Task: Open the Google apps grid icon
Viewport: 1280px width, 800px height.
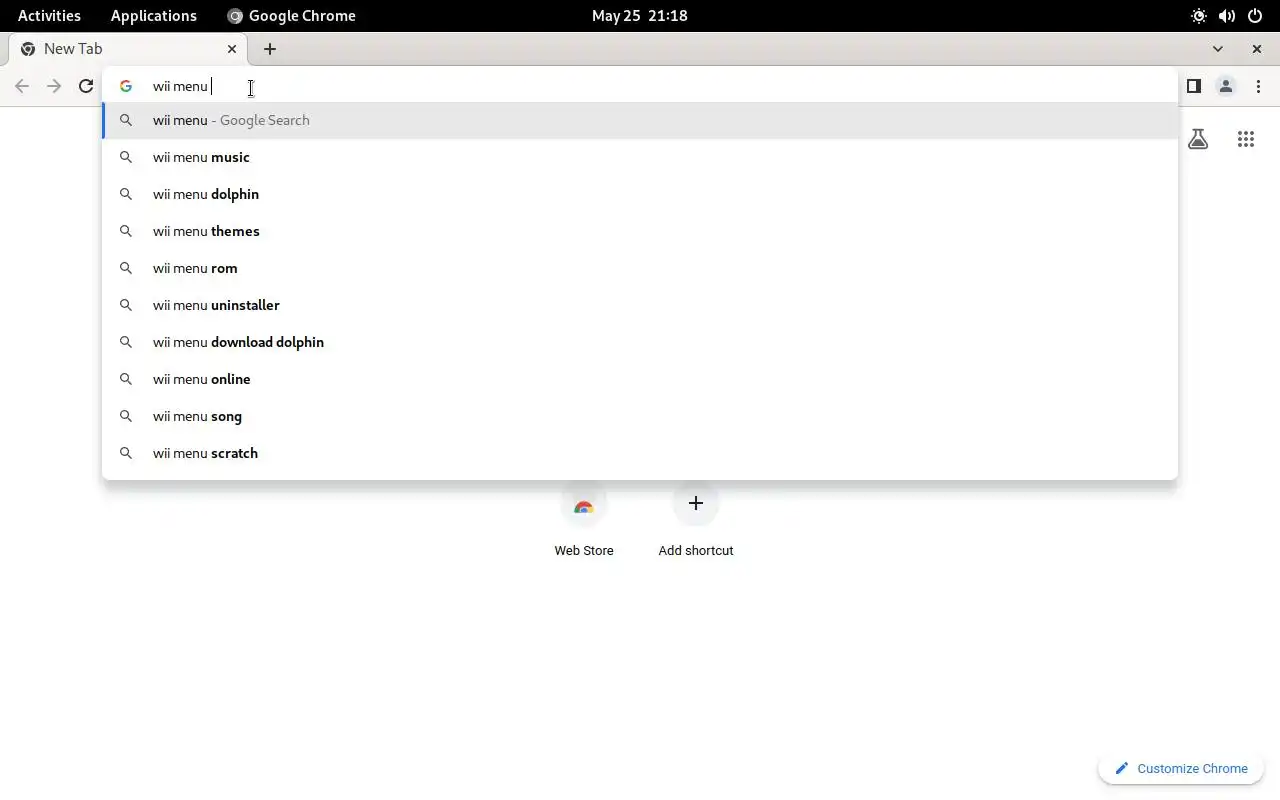Action: (x=1245, y=140)
